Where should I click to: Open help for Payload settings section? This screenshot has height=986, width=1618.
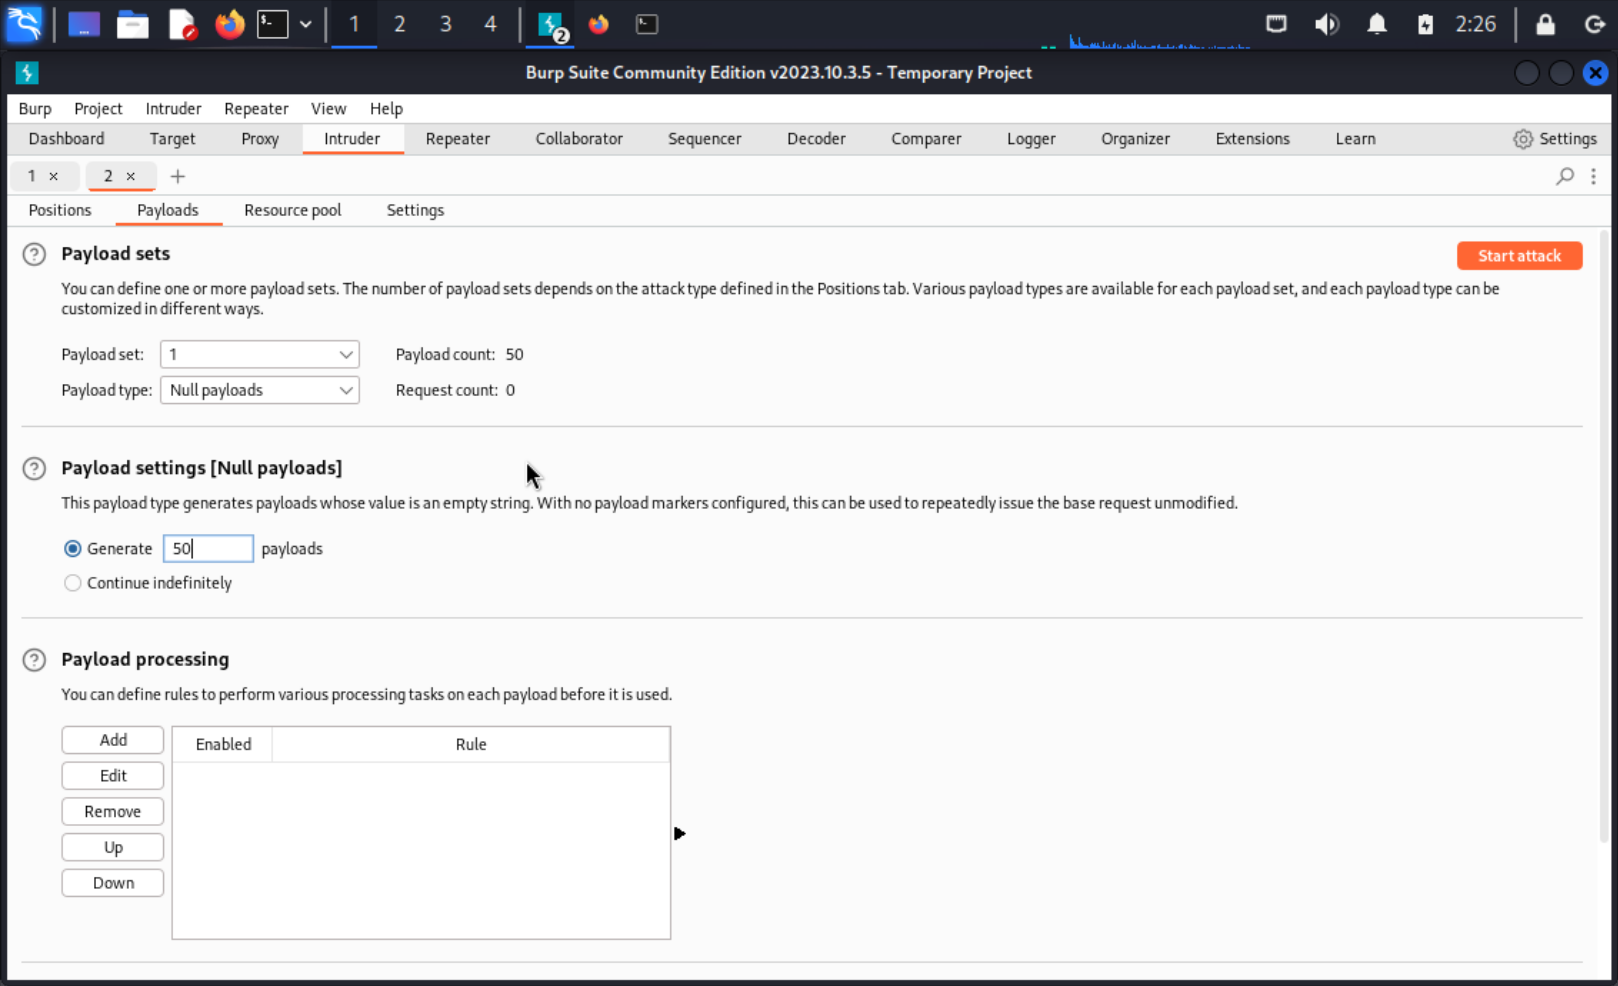(34, 468)
